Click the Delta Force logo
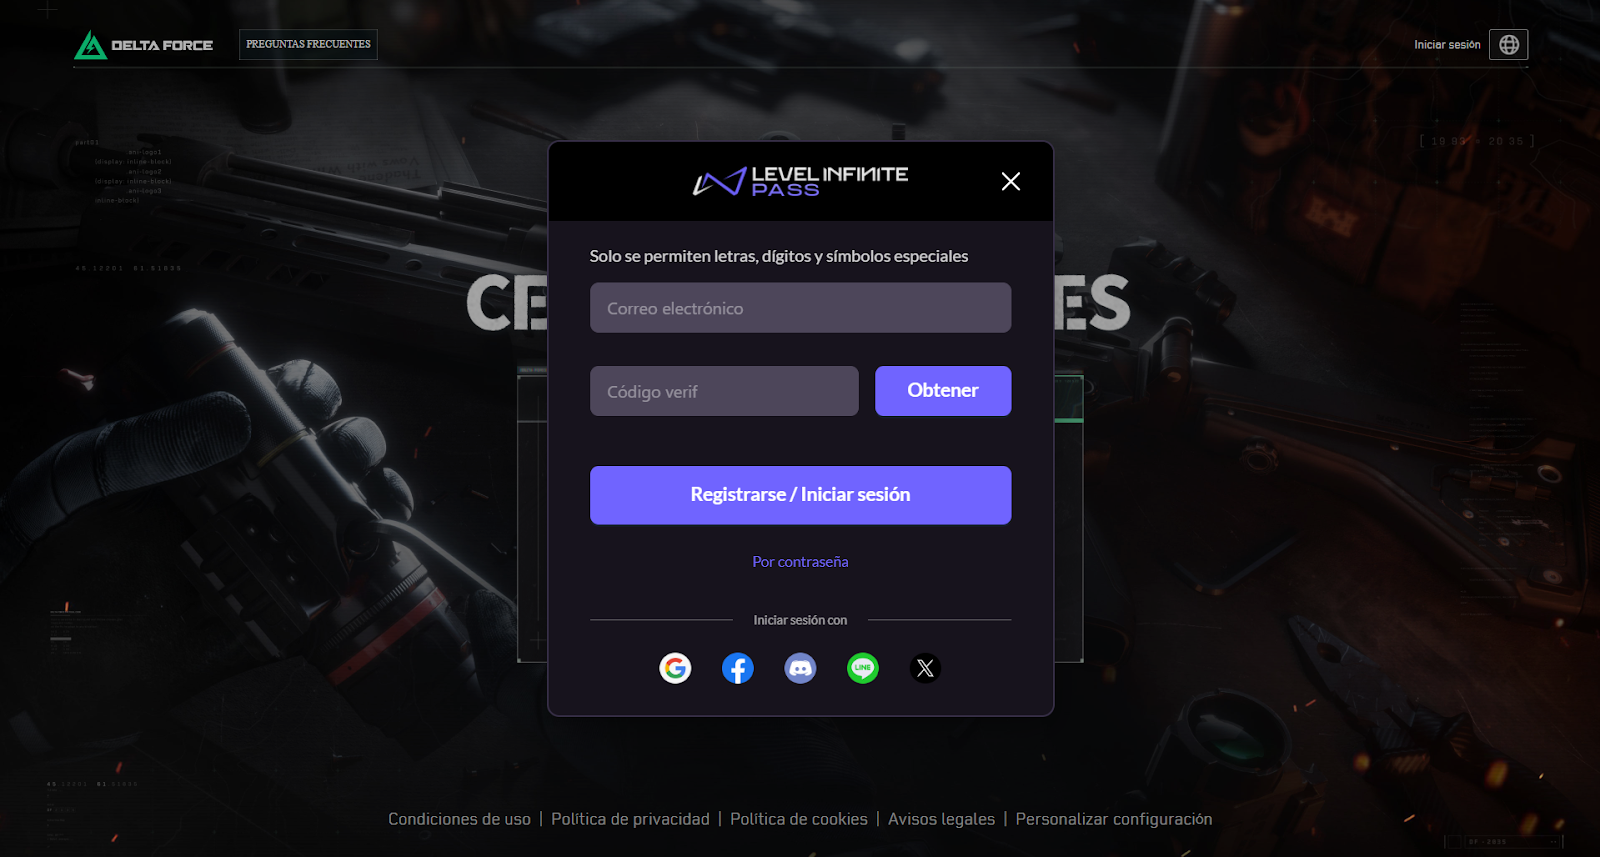1600x857 pixels. (x=144, y=44)
